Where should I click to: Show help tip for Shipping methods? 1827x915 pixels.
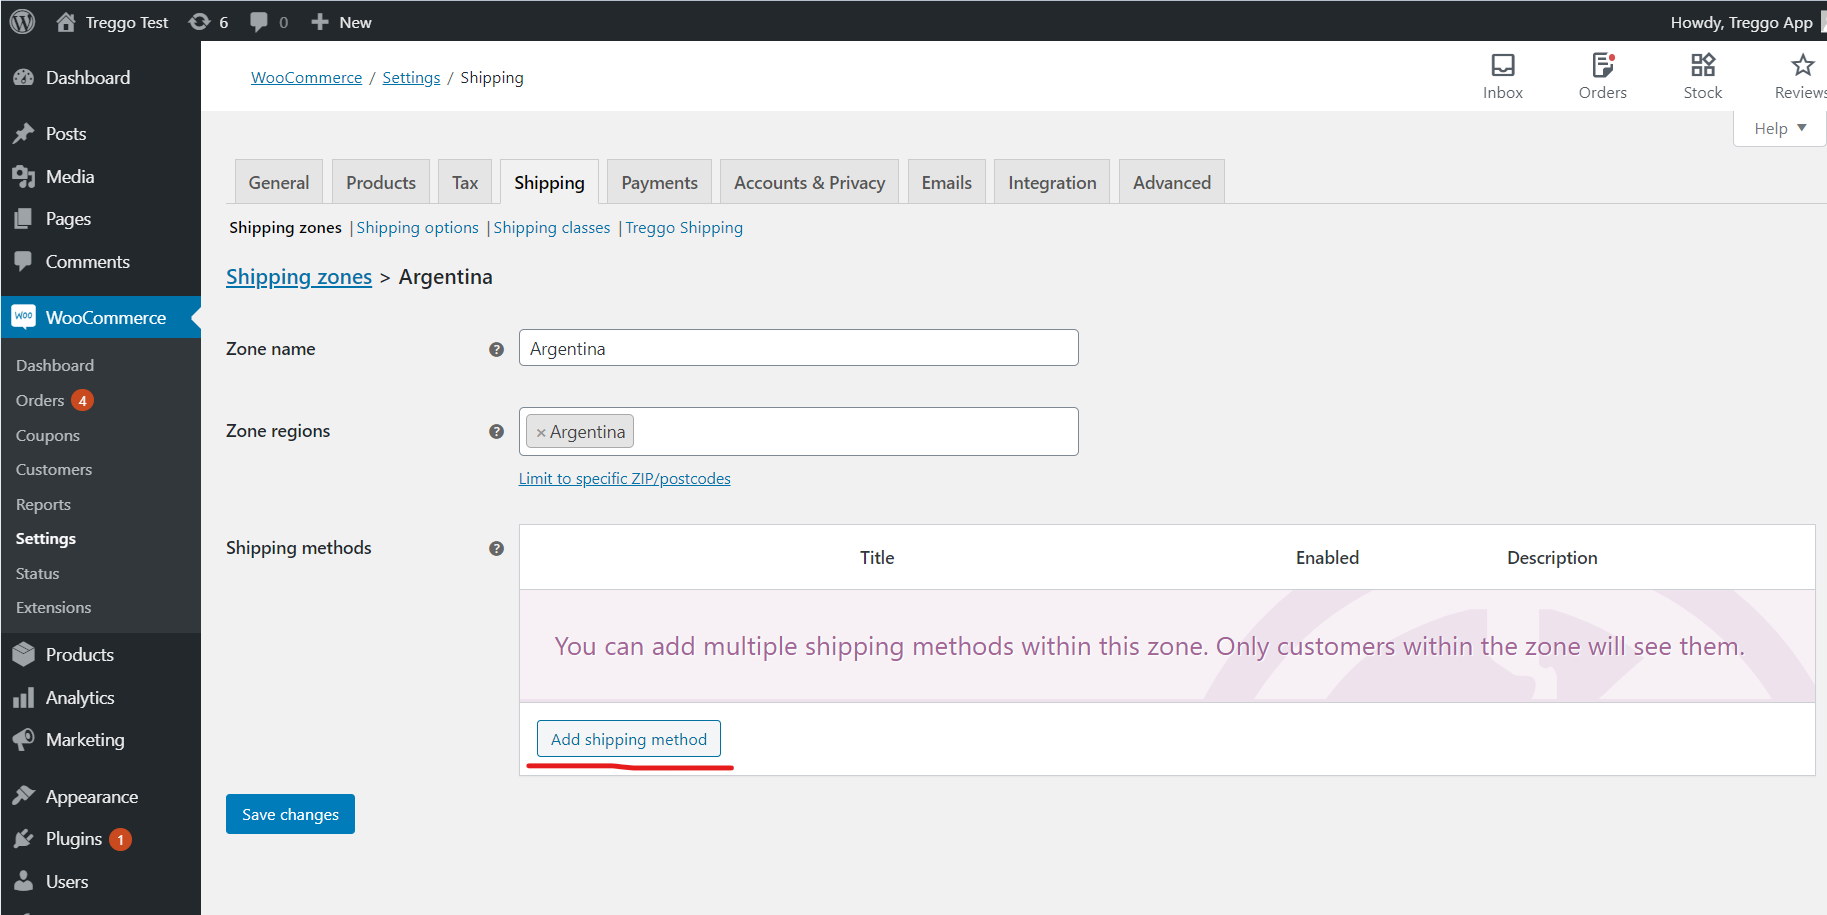(x=496, y=548)
